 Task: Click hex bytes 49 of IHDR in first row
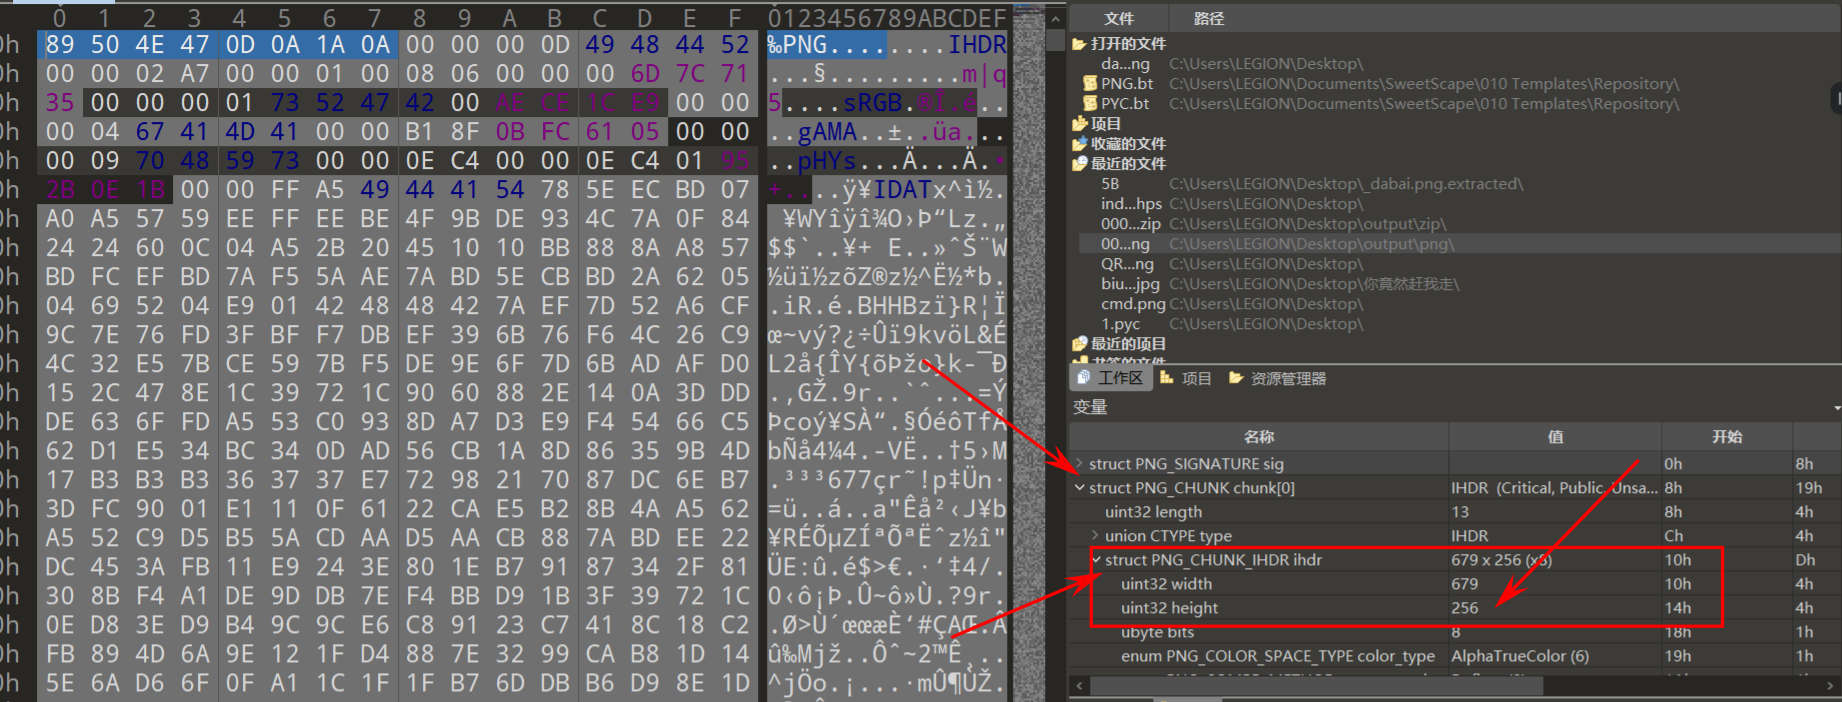[x=600, y=45]
